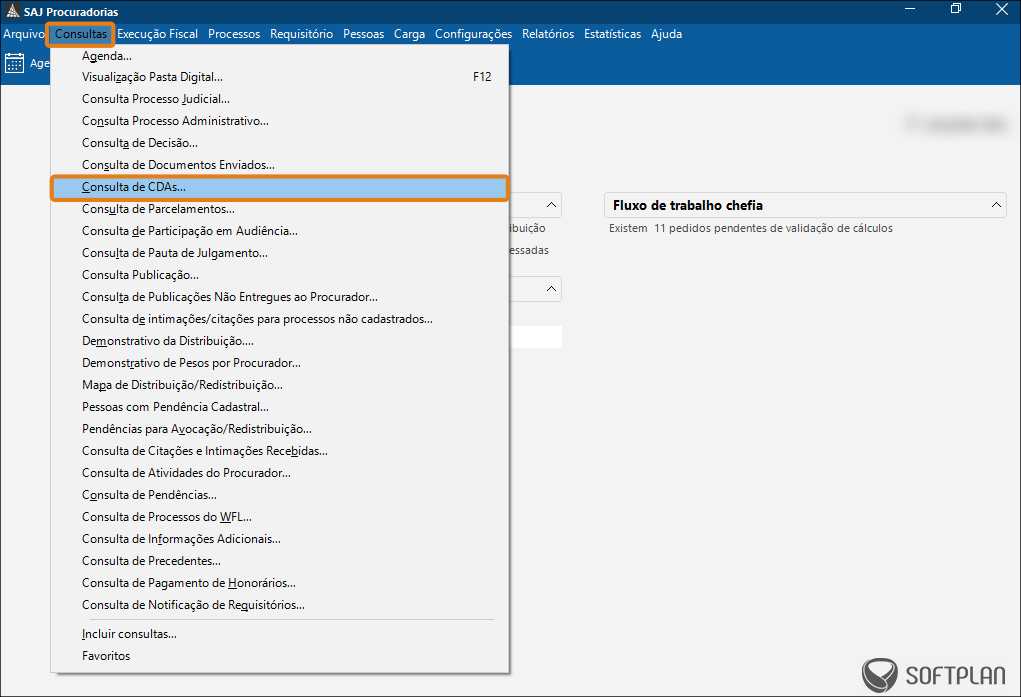This screenshot has height=697, width=1021.
Task: Select Consulta de Pagamento de Honorários...
Action: tap(280, 583)
